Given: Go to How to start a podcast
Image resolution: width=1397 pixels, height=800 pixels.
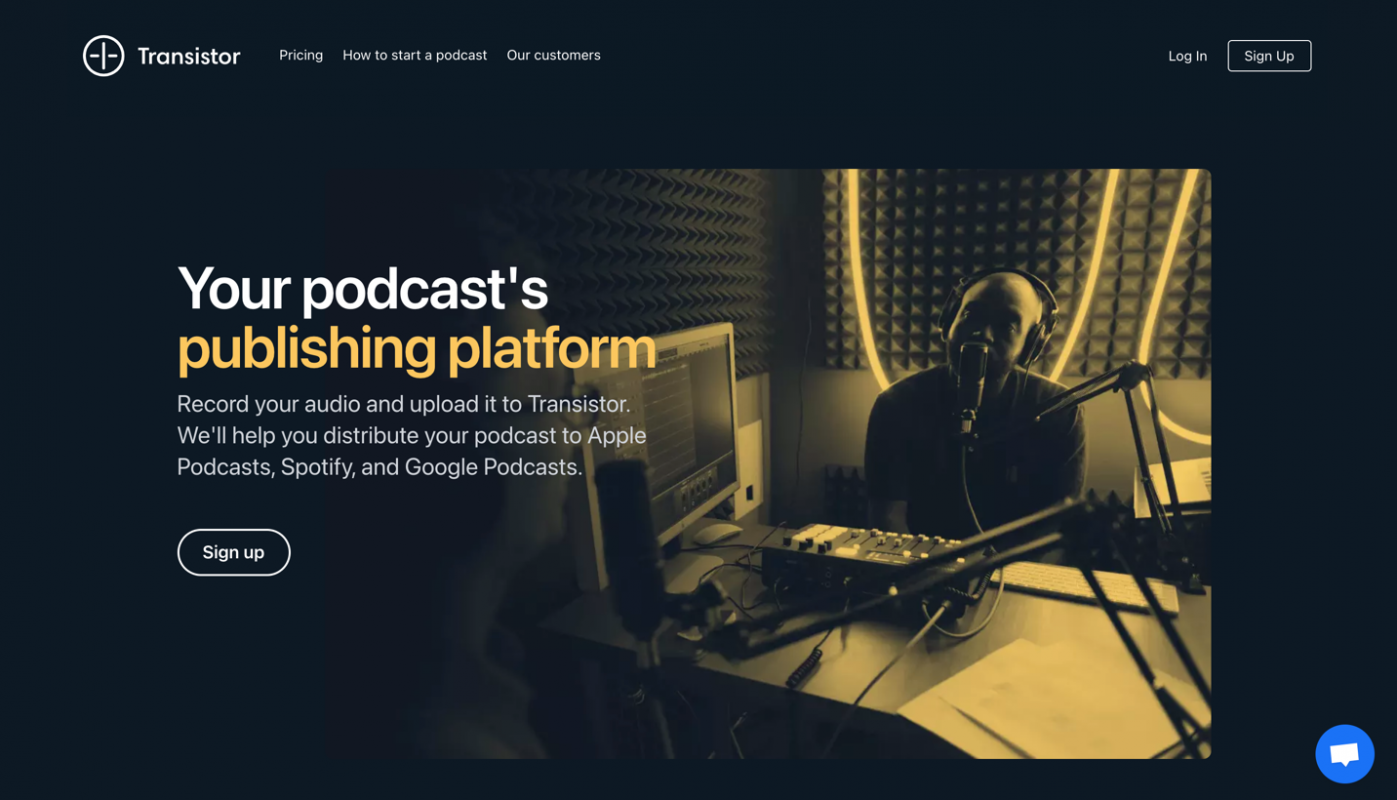Looking at the screenshot, I should pos(415,55).
